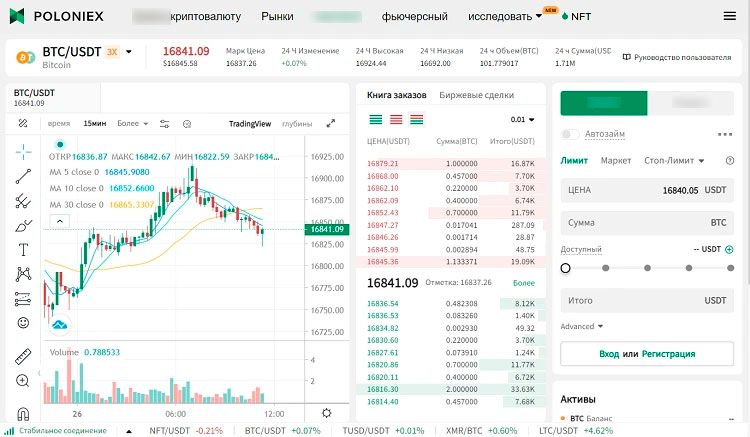The image size is (750, 437).
Task: Select the Маркет order tab
Action: pyautogui.click(x=616, y=161)
